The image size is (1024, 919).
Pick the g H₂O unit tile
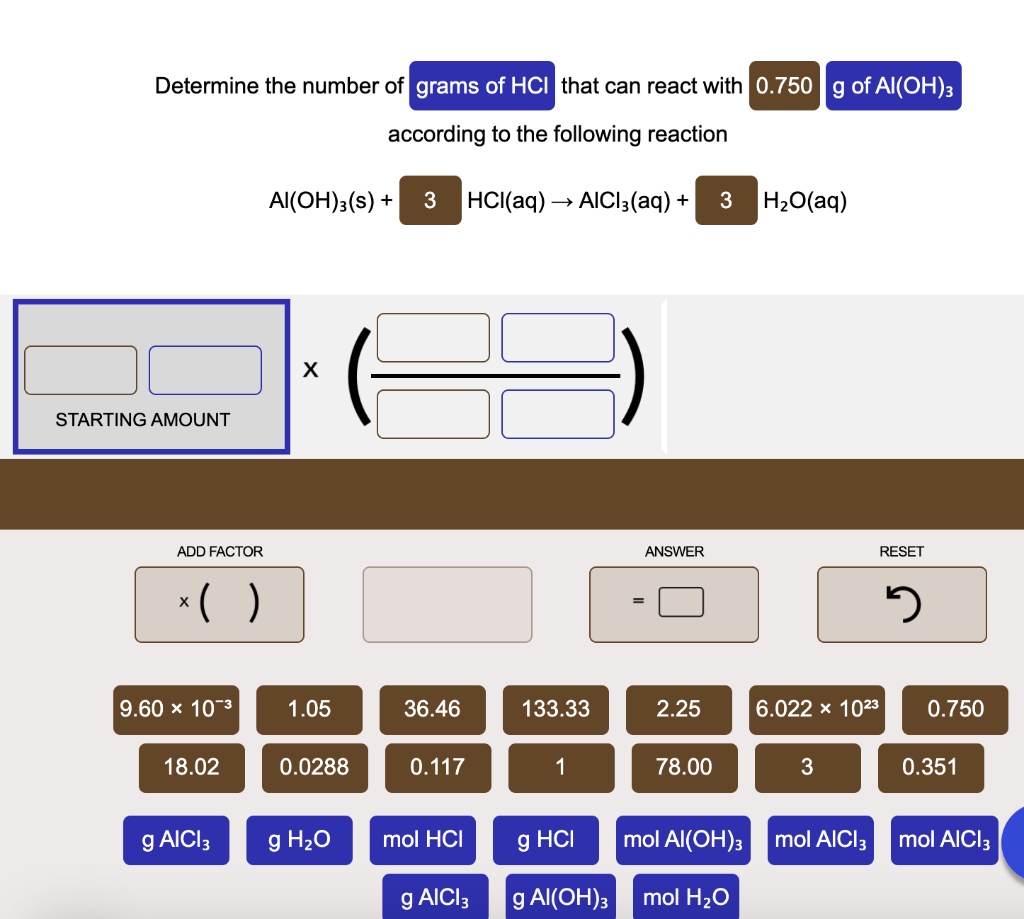click(299, 840)
